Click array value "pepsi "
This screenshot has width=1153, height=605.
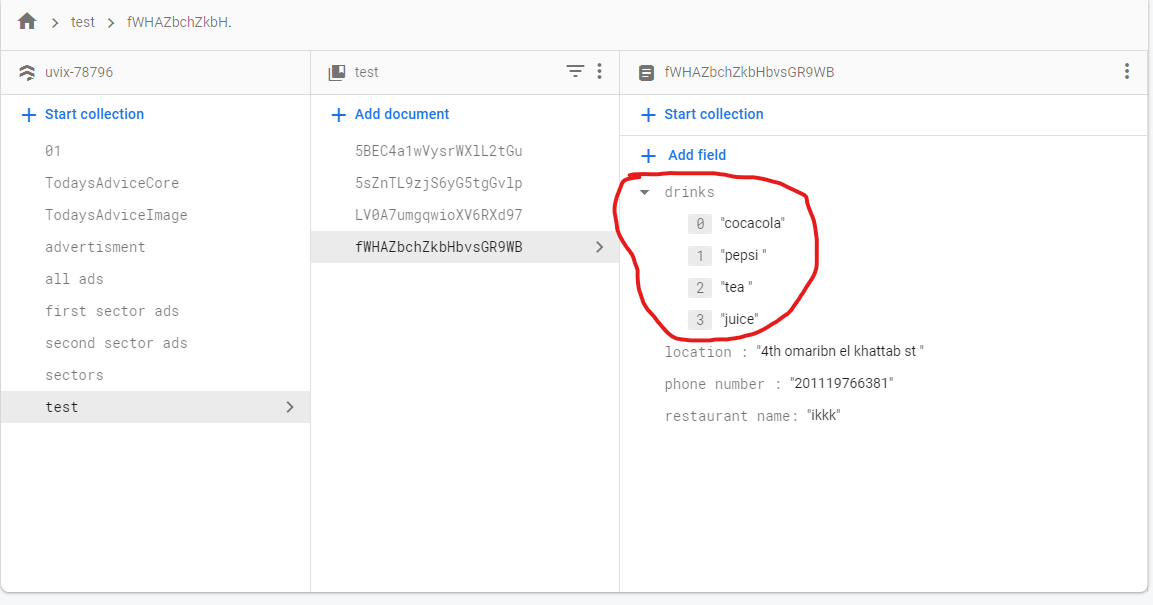(x=743, y=256)
